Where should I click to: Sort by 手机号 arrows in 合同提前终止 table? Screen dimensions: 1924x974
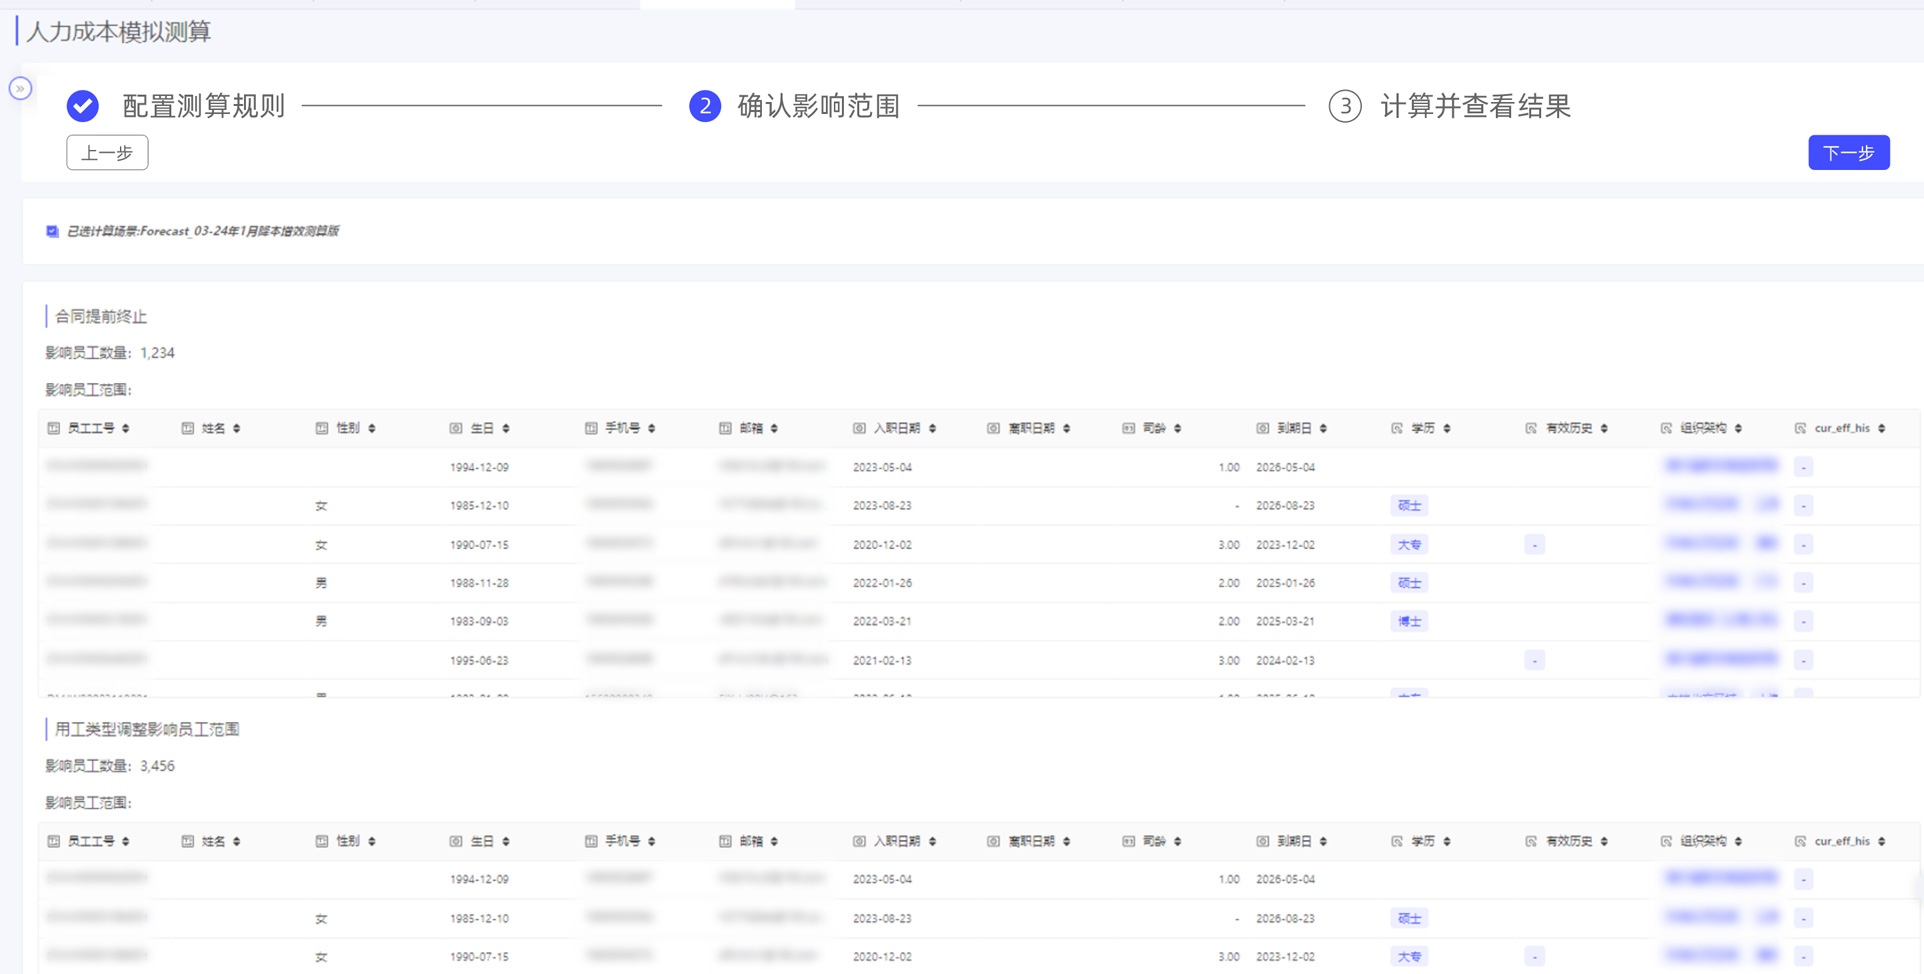pyautogui.click(x=652, y=428)
